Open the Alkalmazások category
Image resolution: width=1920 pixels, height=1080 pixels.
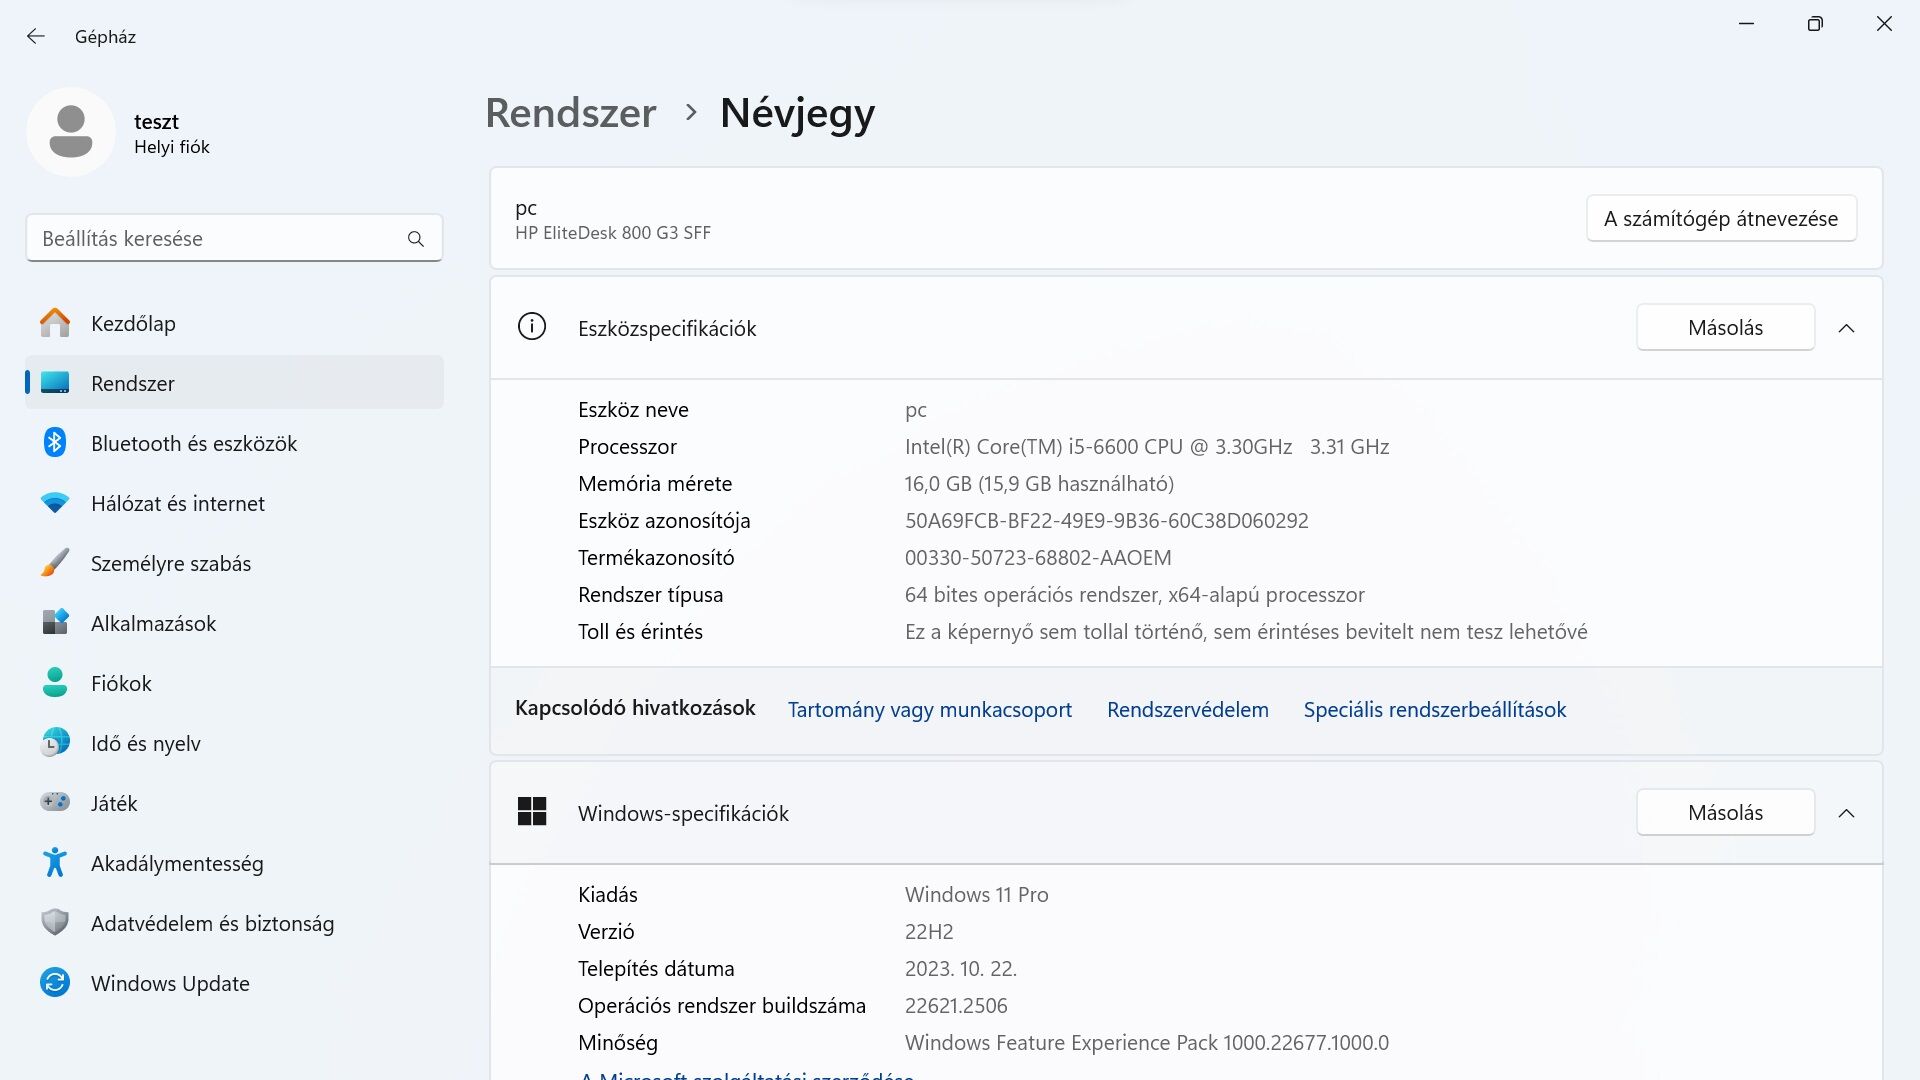coord(234,623)
